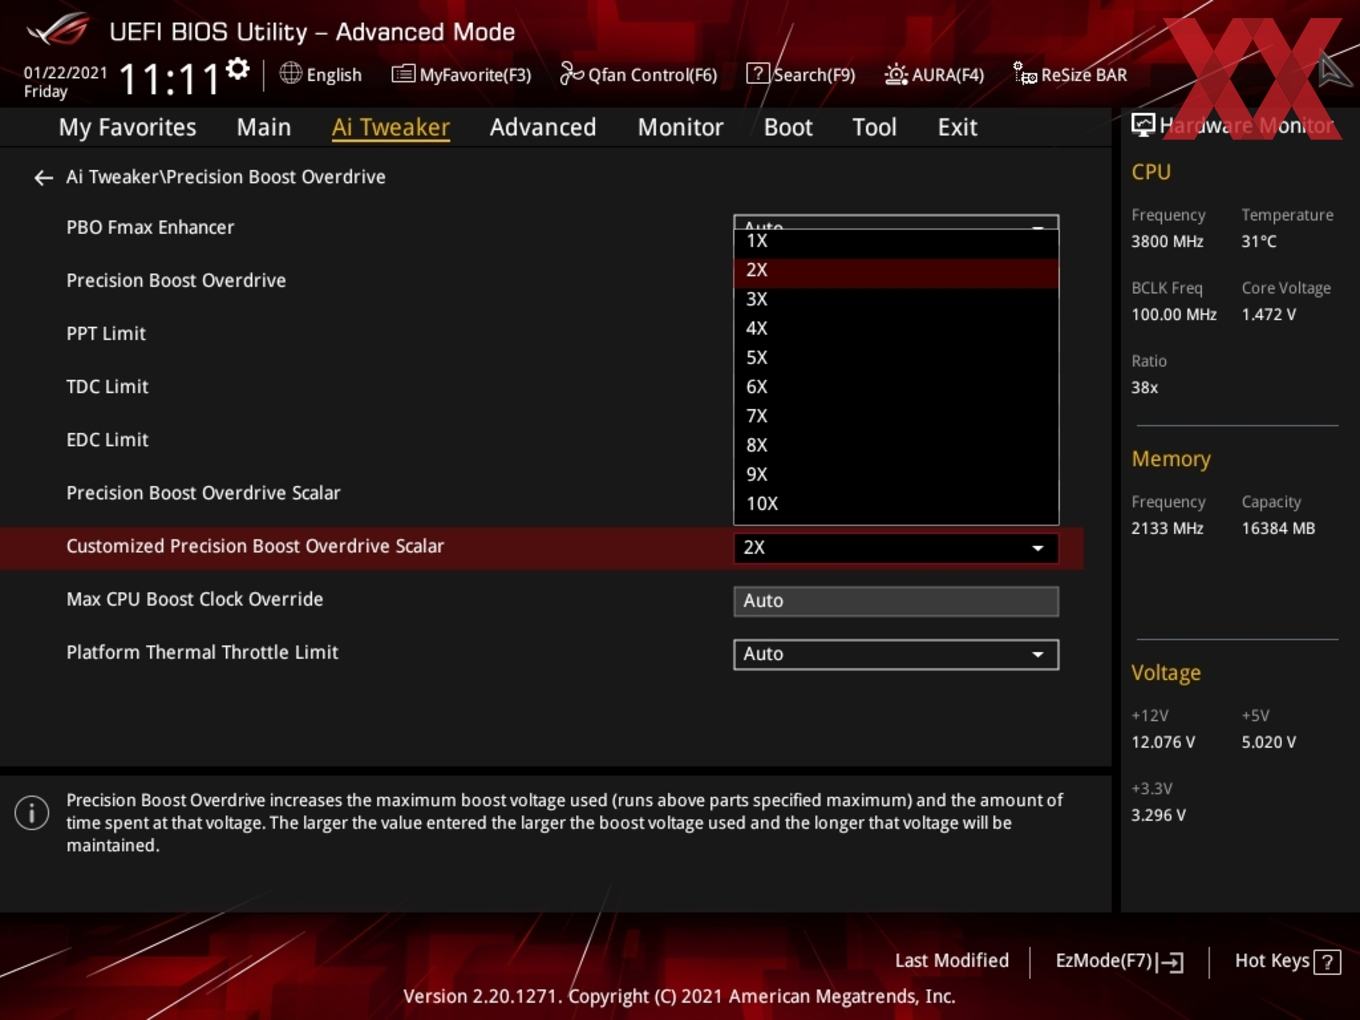Screen dimensions: 1360x1020
Task: Select the Ai Tweaker tab
Action: (x=391, y=127)
